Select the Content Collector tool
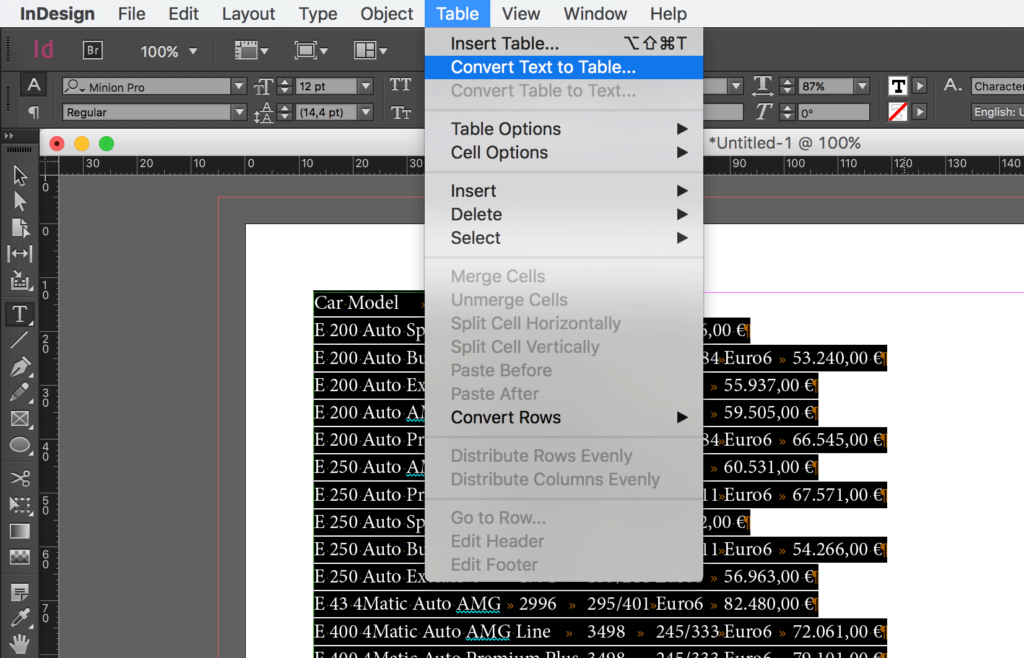This screenshot has height=658, width=1024. (20, 281)
